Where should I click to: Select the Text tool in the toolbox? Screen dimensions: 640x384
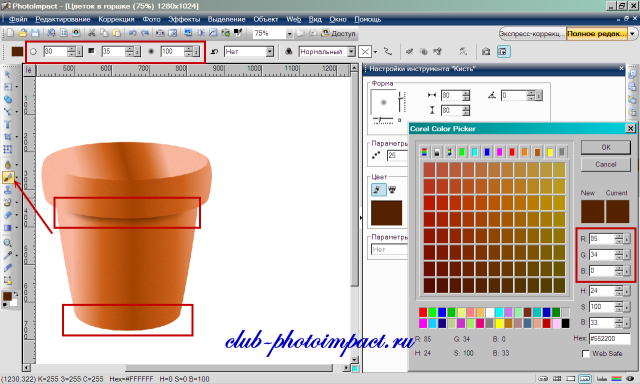point(7,124)
